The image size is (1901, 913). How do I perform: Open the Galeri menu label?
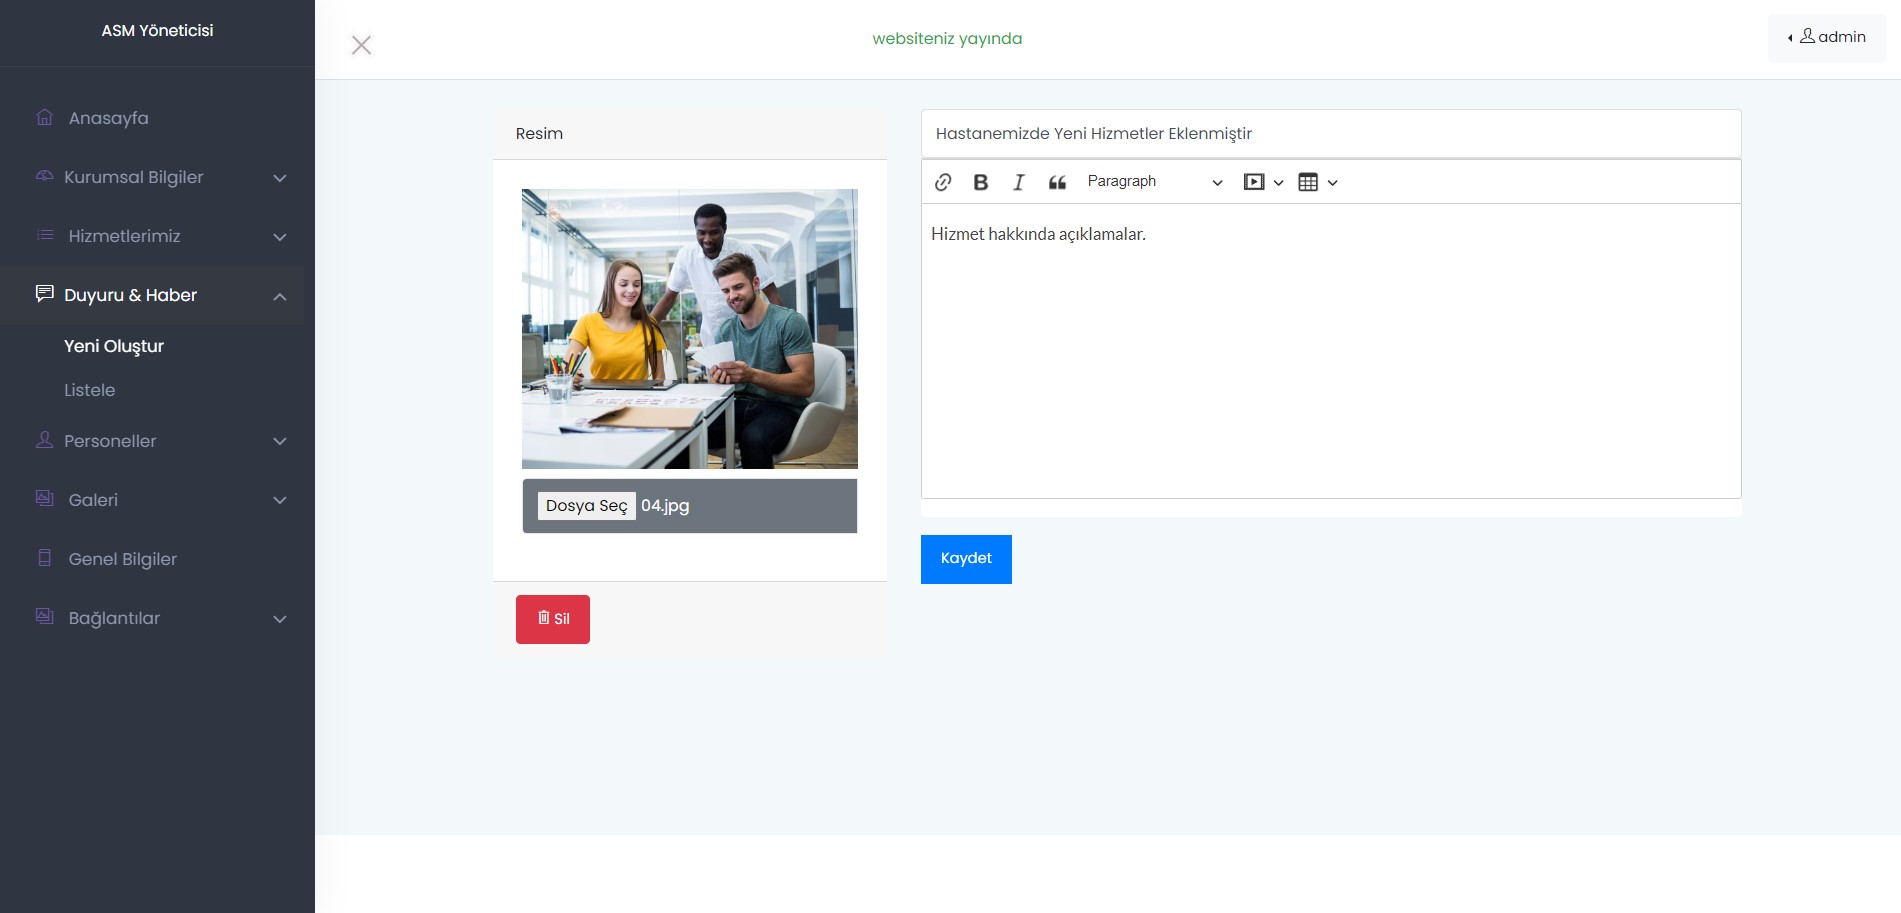point(93,500)
